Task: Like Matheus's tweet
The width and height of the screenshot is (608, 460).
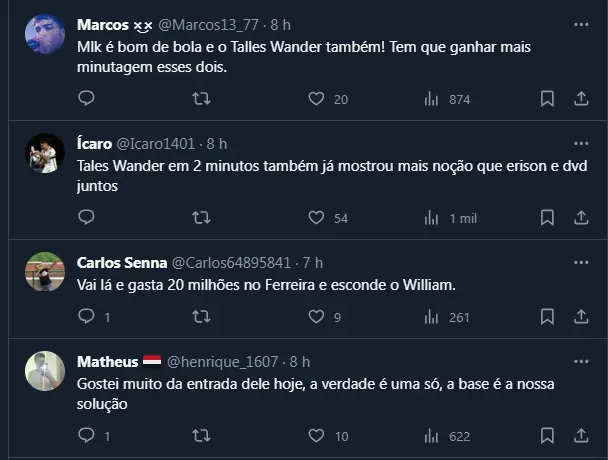Action: (x=316, y=436)
